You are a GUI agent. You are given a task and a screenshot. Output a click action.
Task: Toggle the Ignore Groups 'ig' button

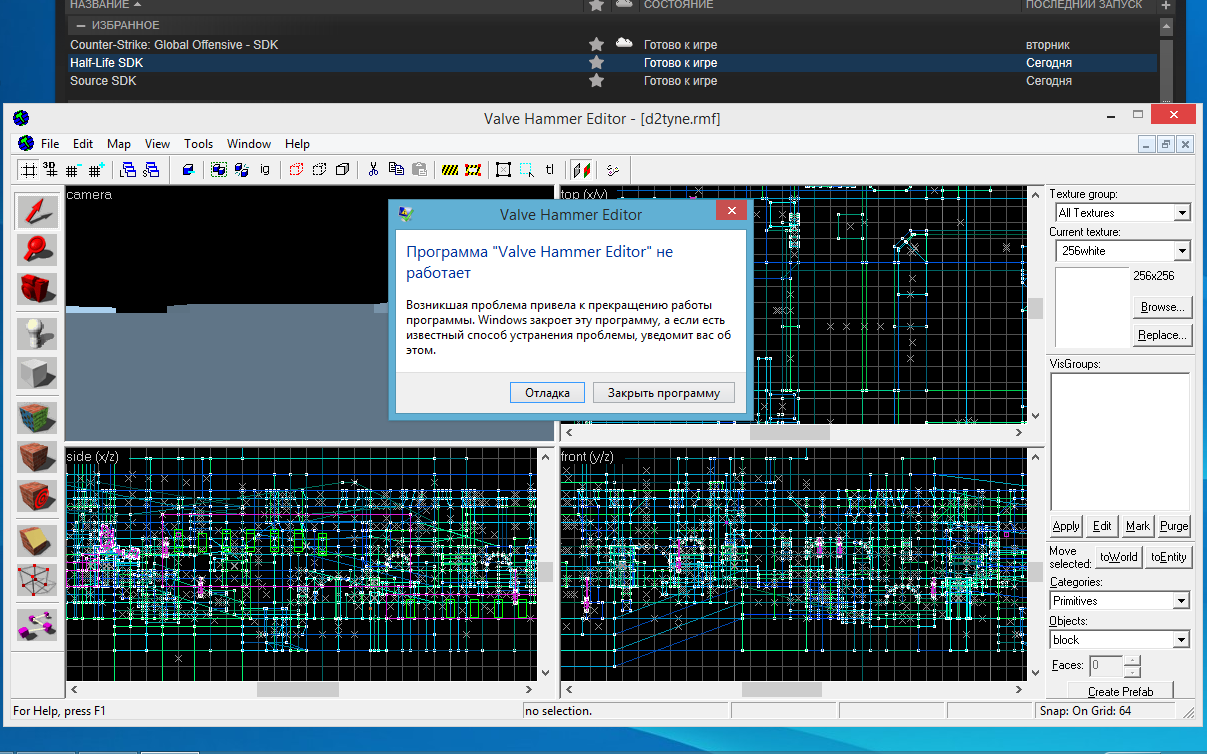(265, 169)
